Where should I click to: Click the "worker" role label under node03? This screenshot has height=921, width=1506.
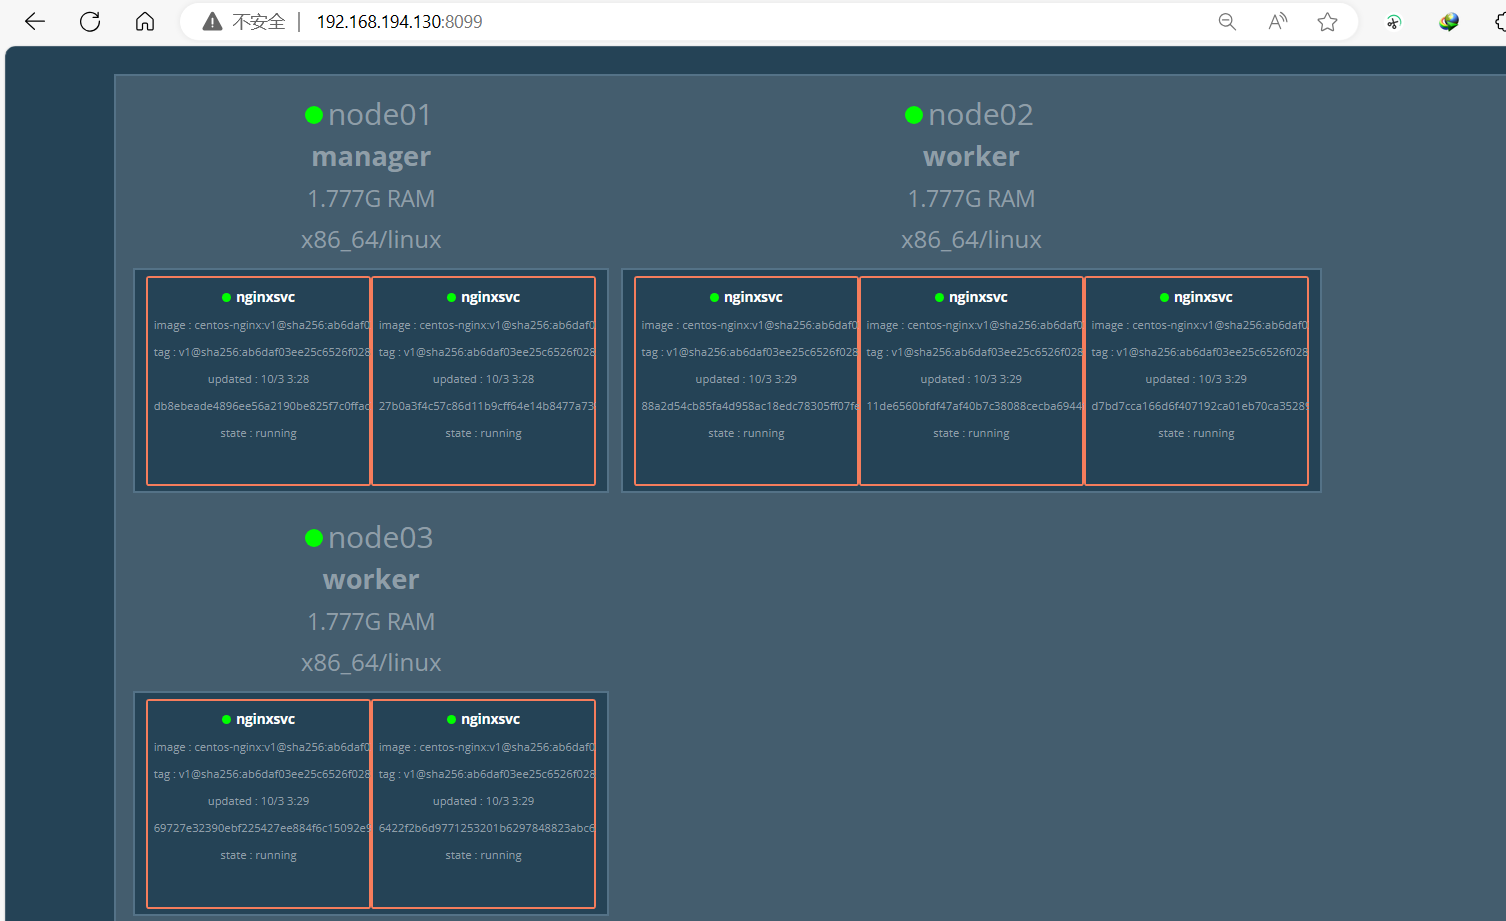(371, 580)
